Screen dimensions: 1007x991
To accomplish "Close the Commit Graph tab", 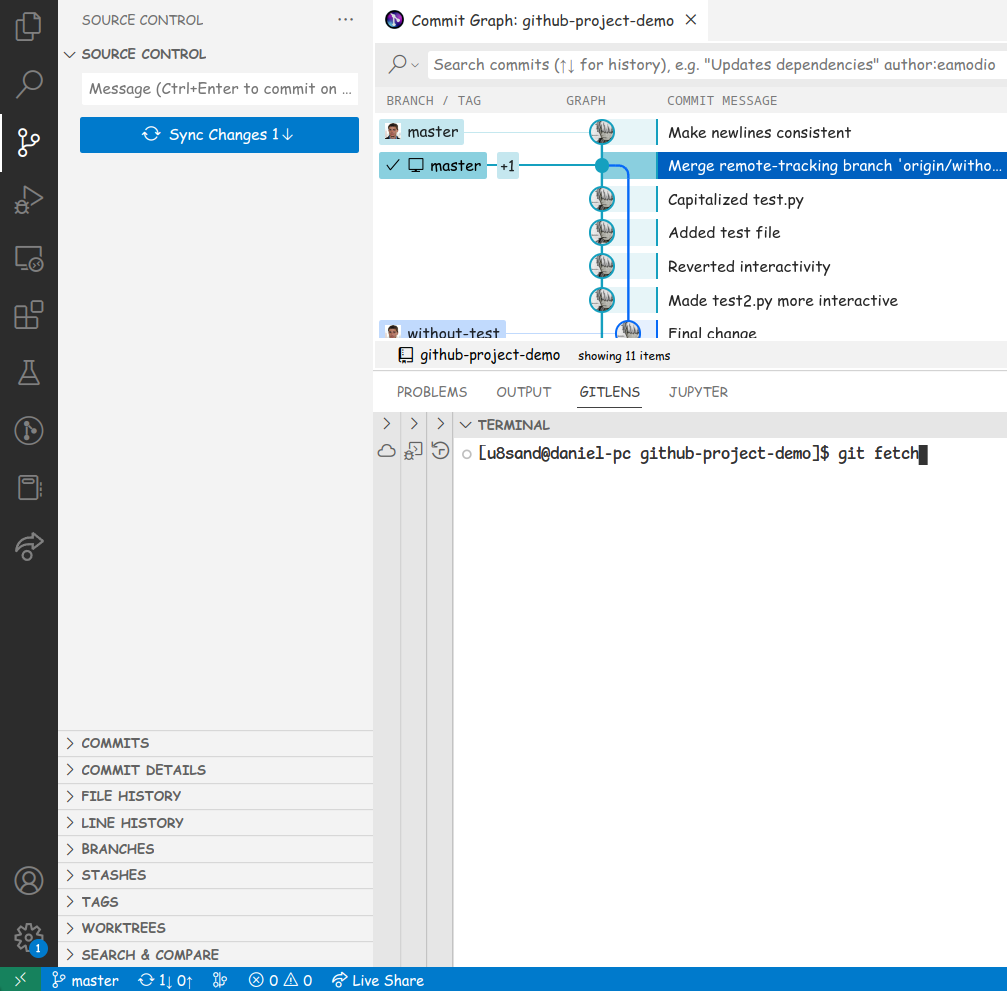I will [691, 20].
